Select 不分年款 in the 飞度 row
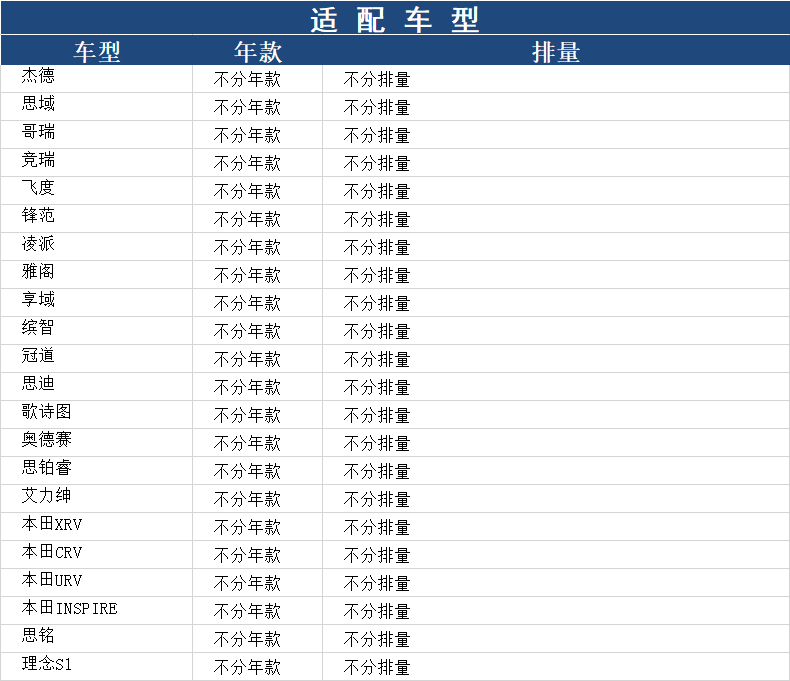Viewport: 790px width, 681px height. click(x=247, y=191)
